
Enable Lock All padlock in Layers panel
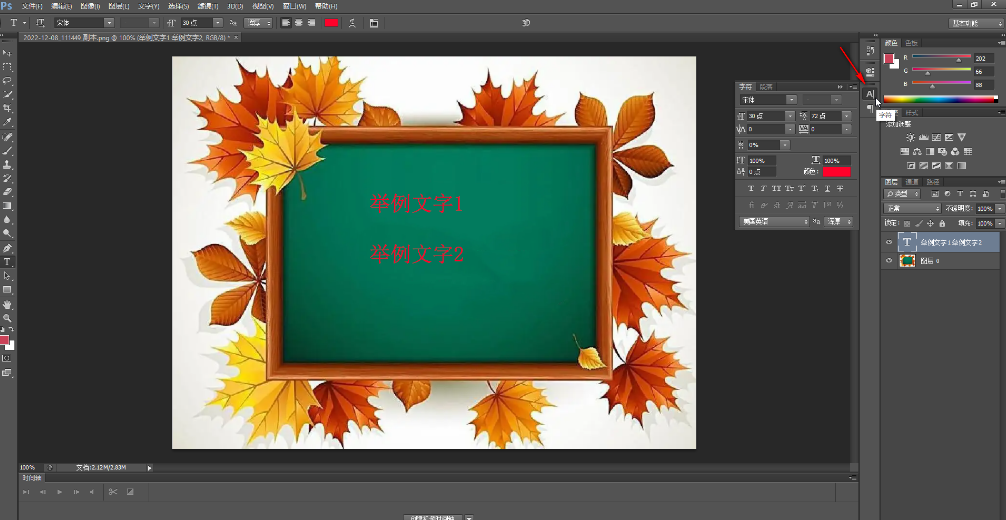(x=942, y=223)
